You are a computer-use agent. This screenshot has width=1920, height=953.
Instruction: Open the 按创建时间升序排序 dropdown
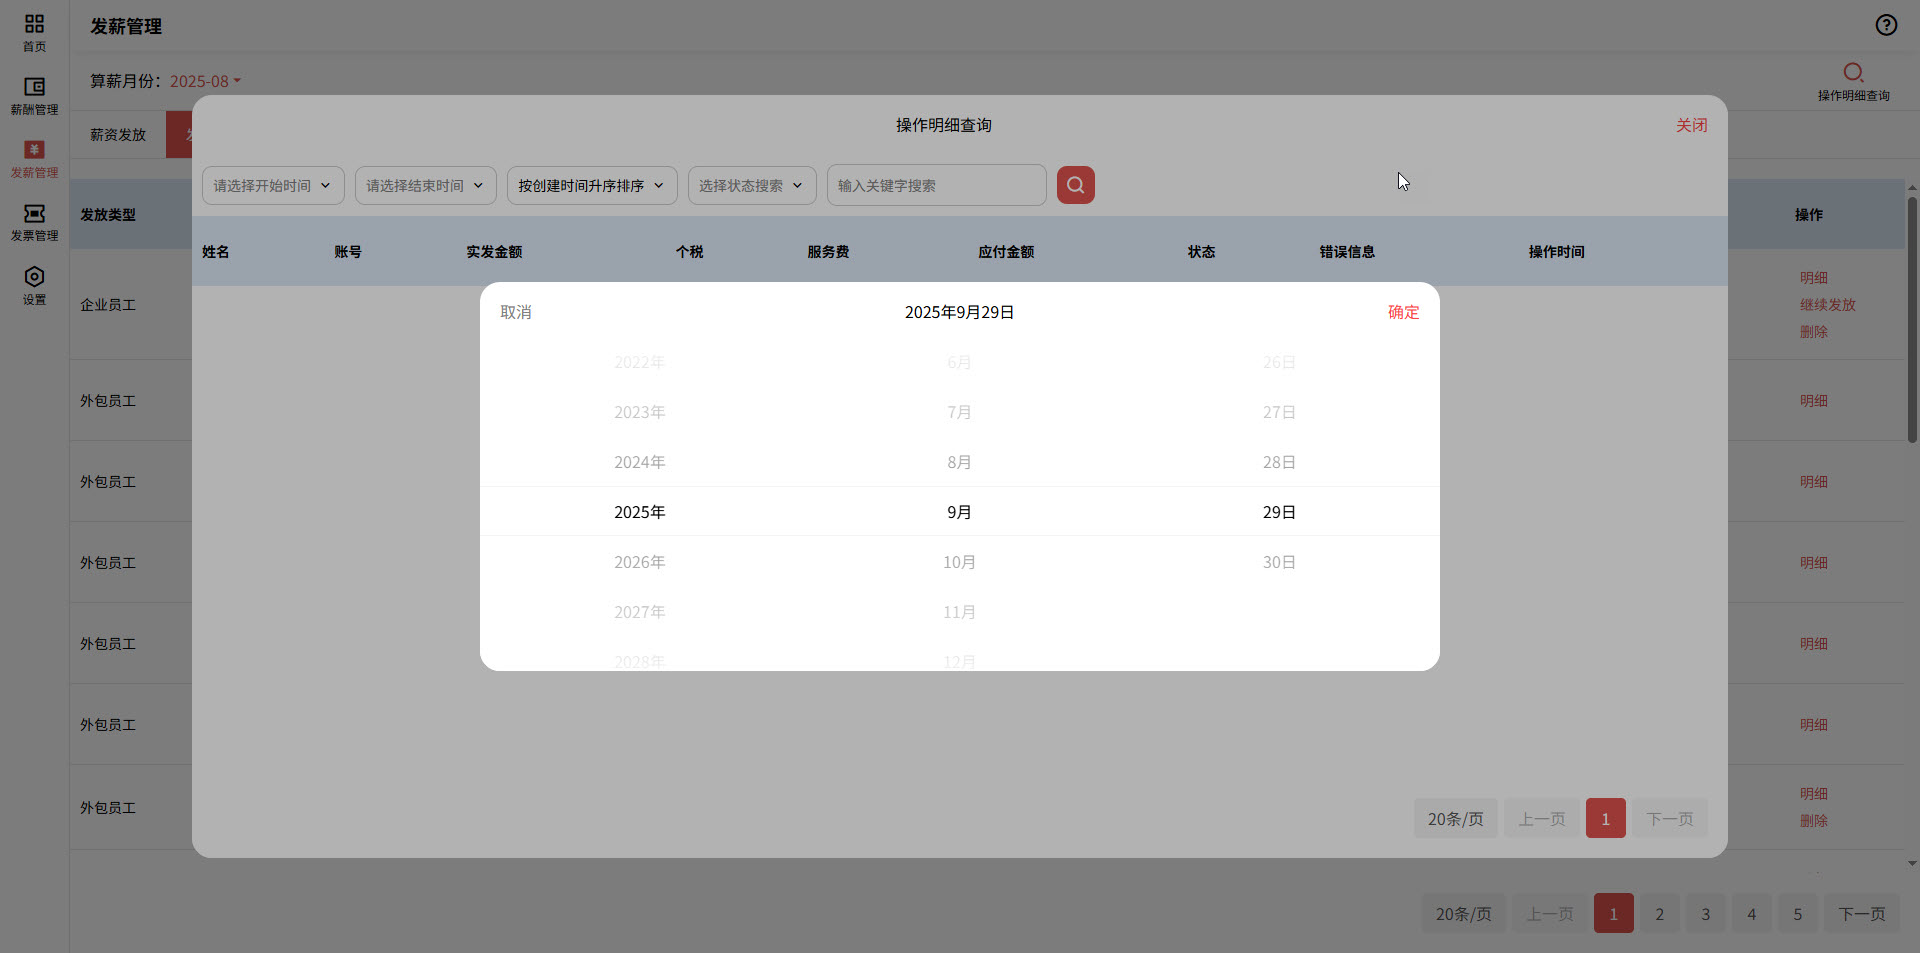click(591, 185)
